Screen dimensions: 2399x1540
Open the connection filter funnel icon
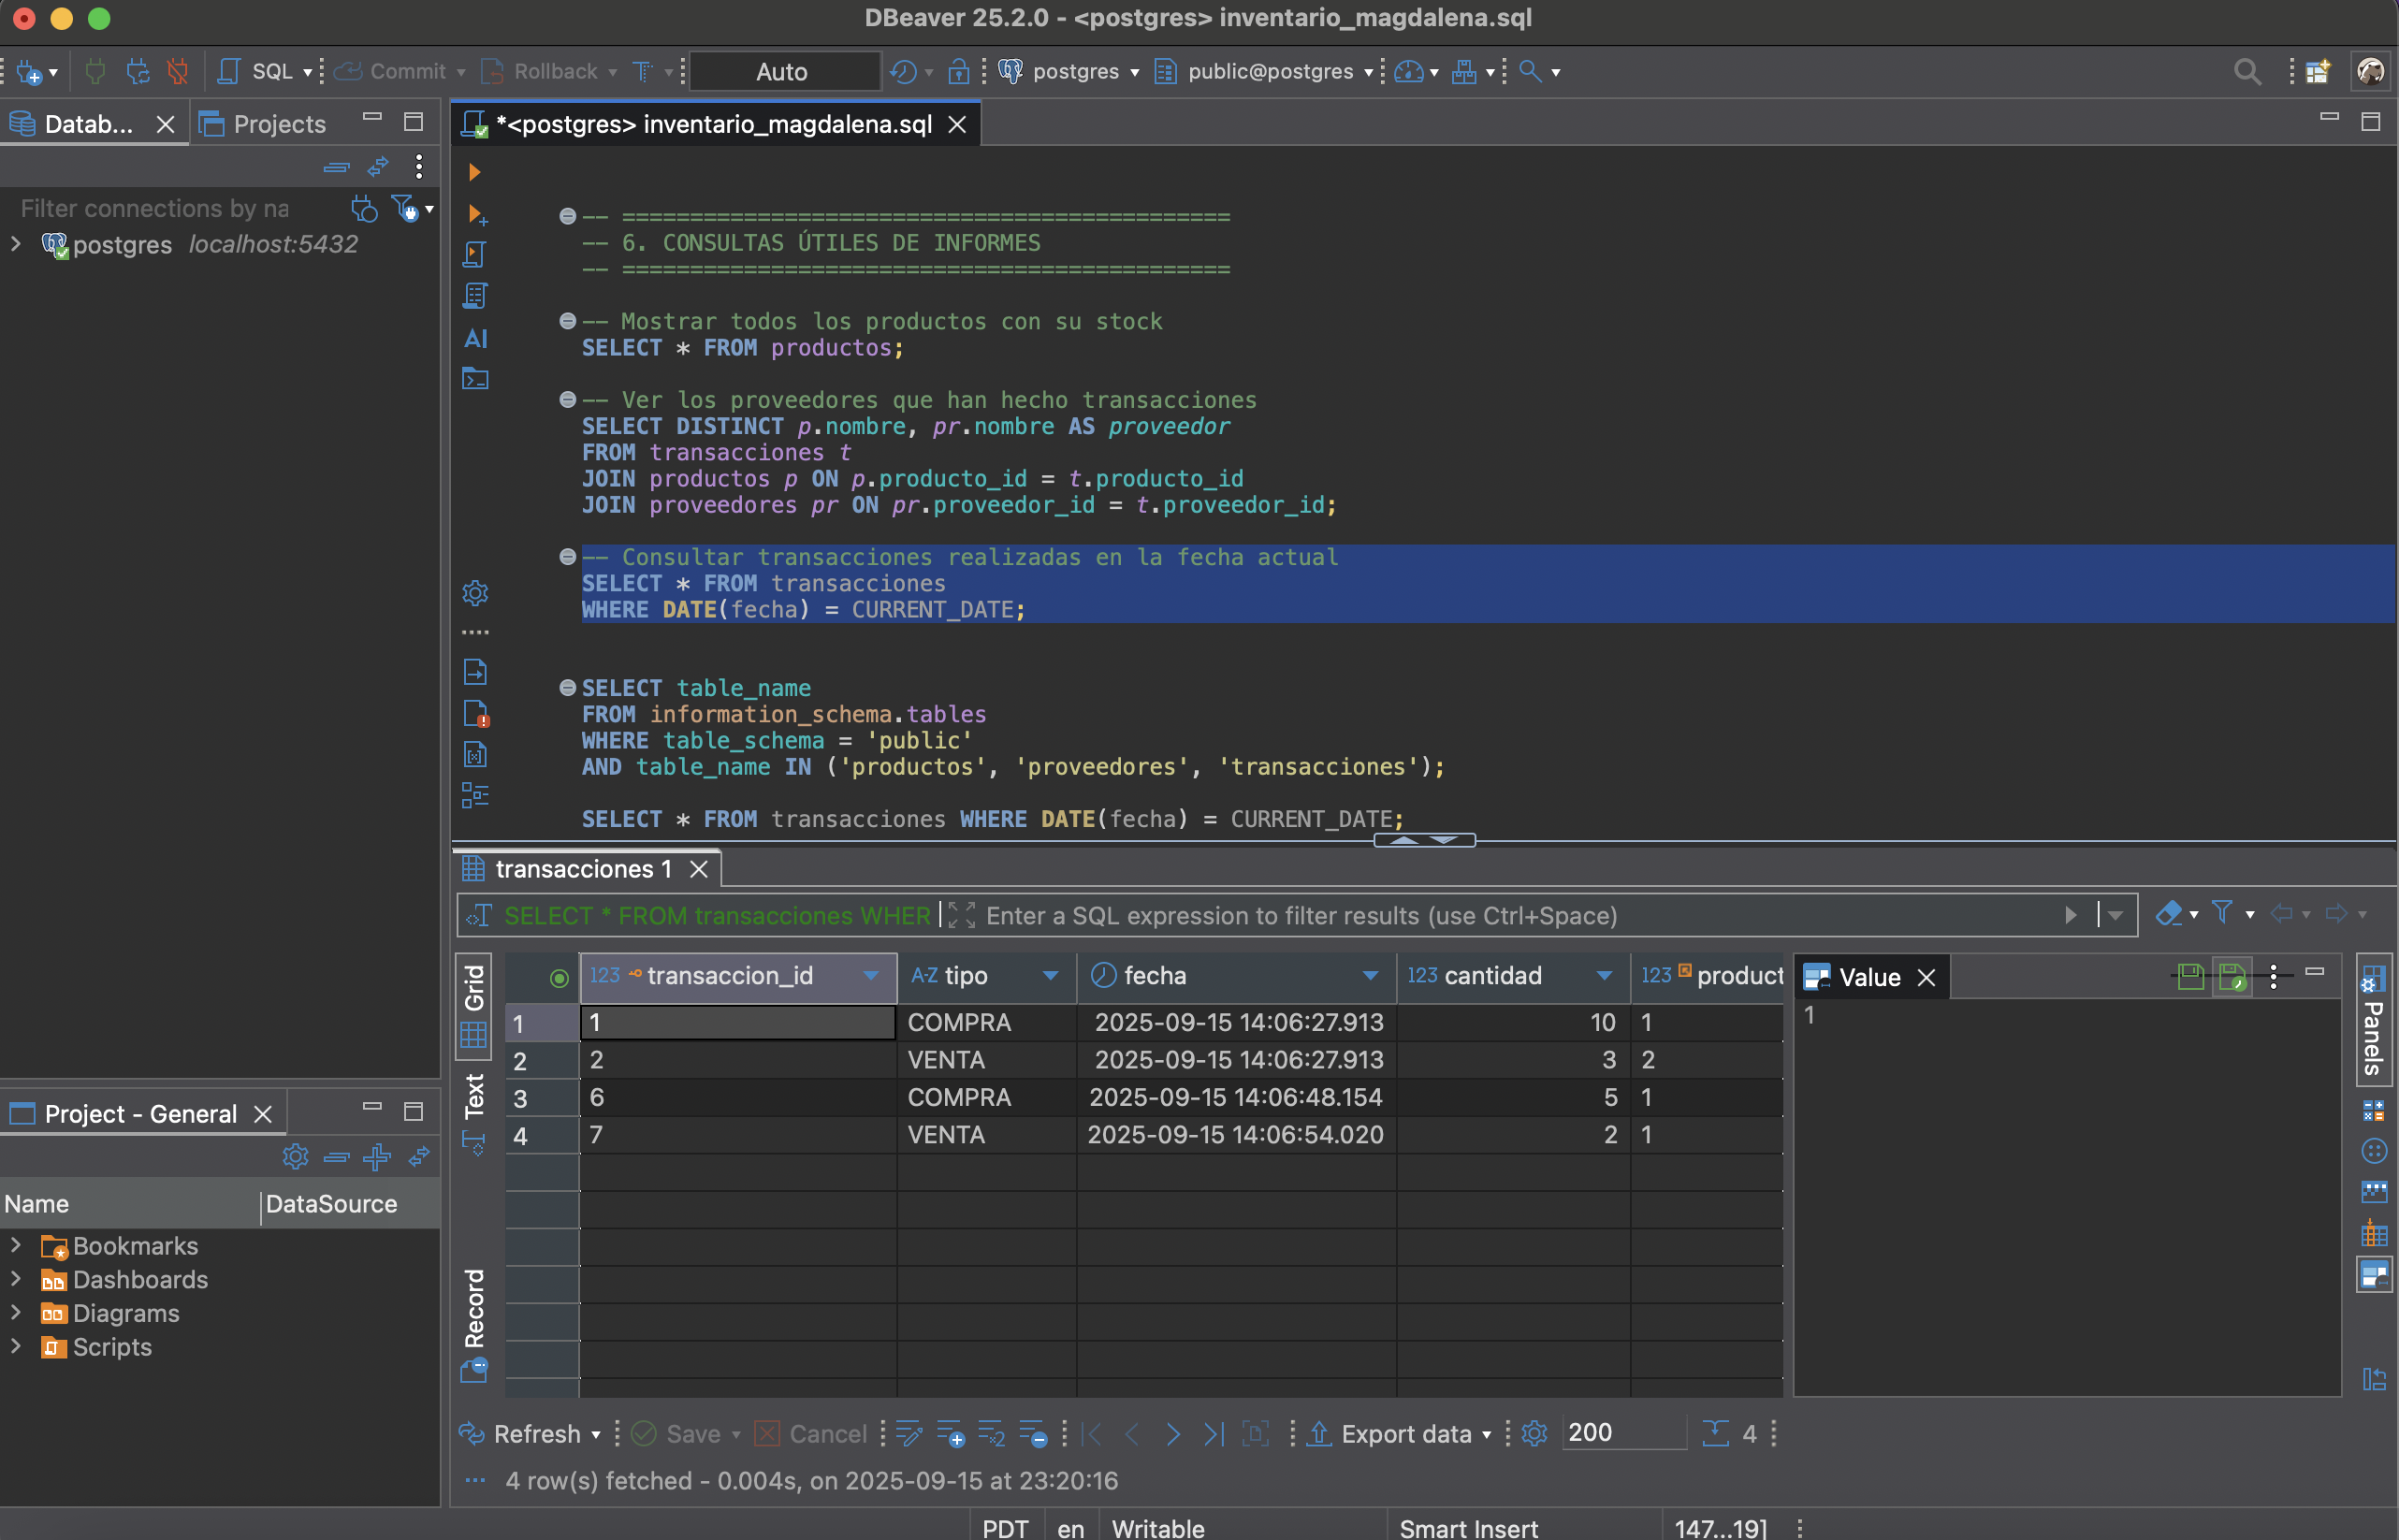pos(404,208)
